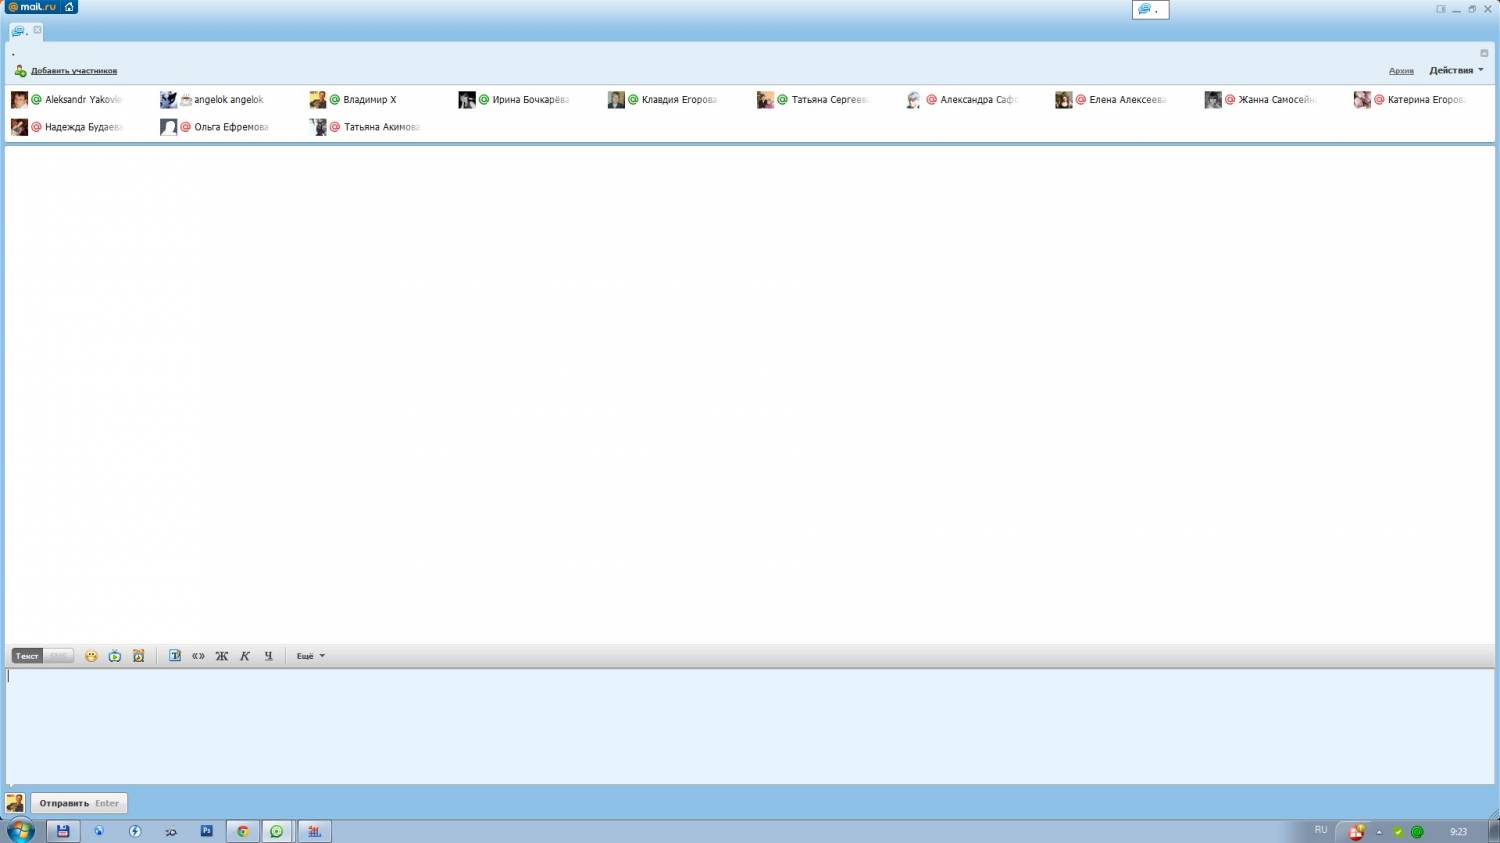
Task: Show hidden system tray icons
Action: point(1379,832)
